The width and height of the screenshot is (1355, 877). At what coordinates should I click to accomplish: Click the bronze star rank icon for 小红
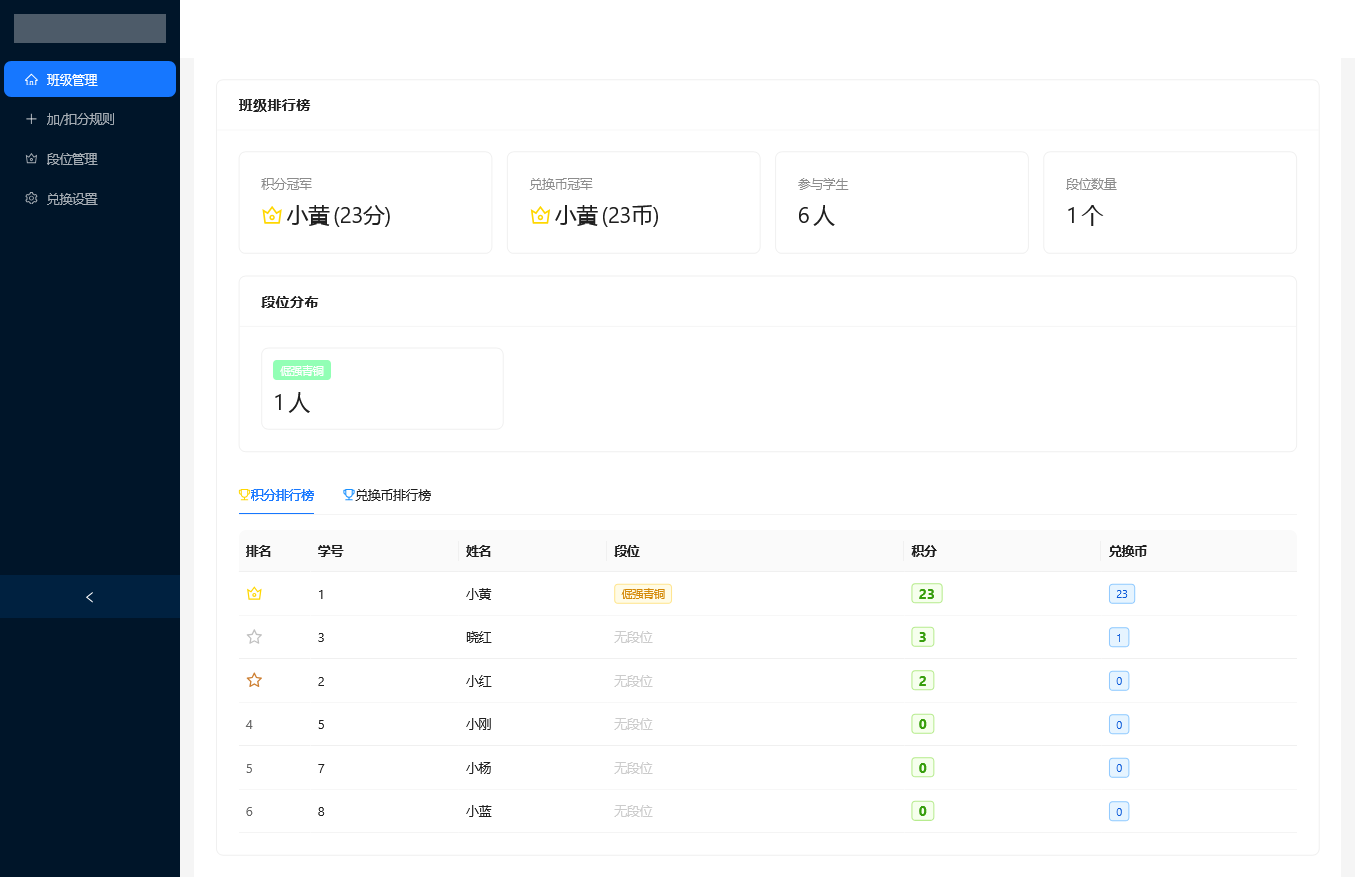[254, 680]
